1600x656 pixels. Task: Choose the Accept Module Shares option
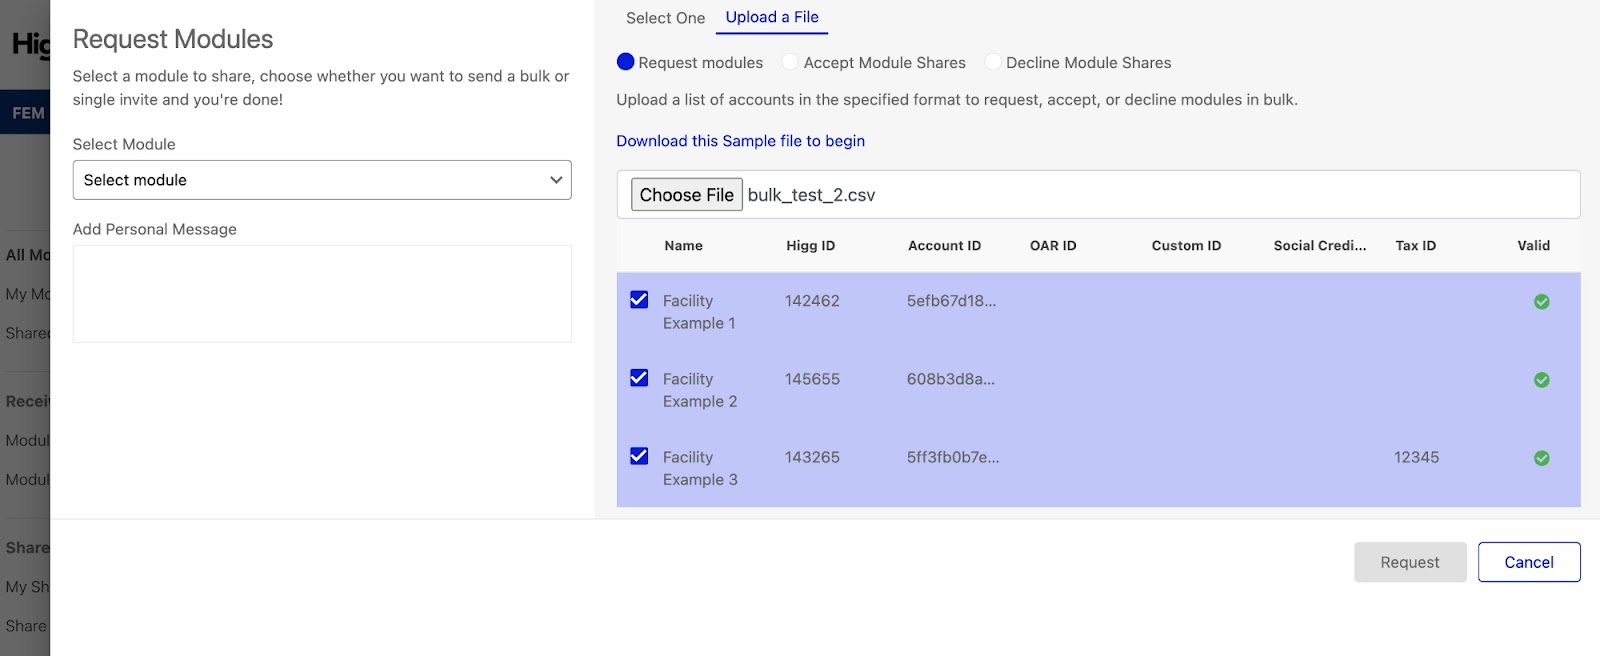point(790,62)
